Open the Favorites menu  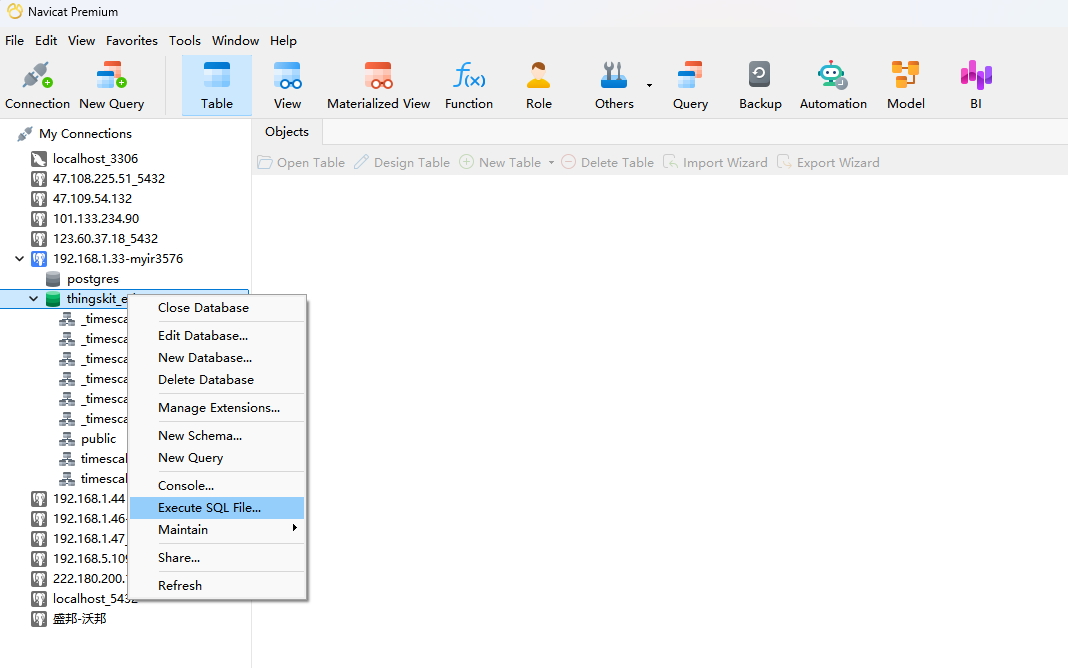(131, 41)
